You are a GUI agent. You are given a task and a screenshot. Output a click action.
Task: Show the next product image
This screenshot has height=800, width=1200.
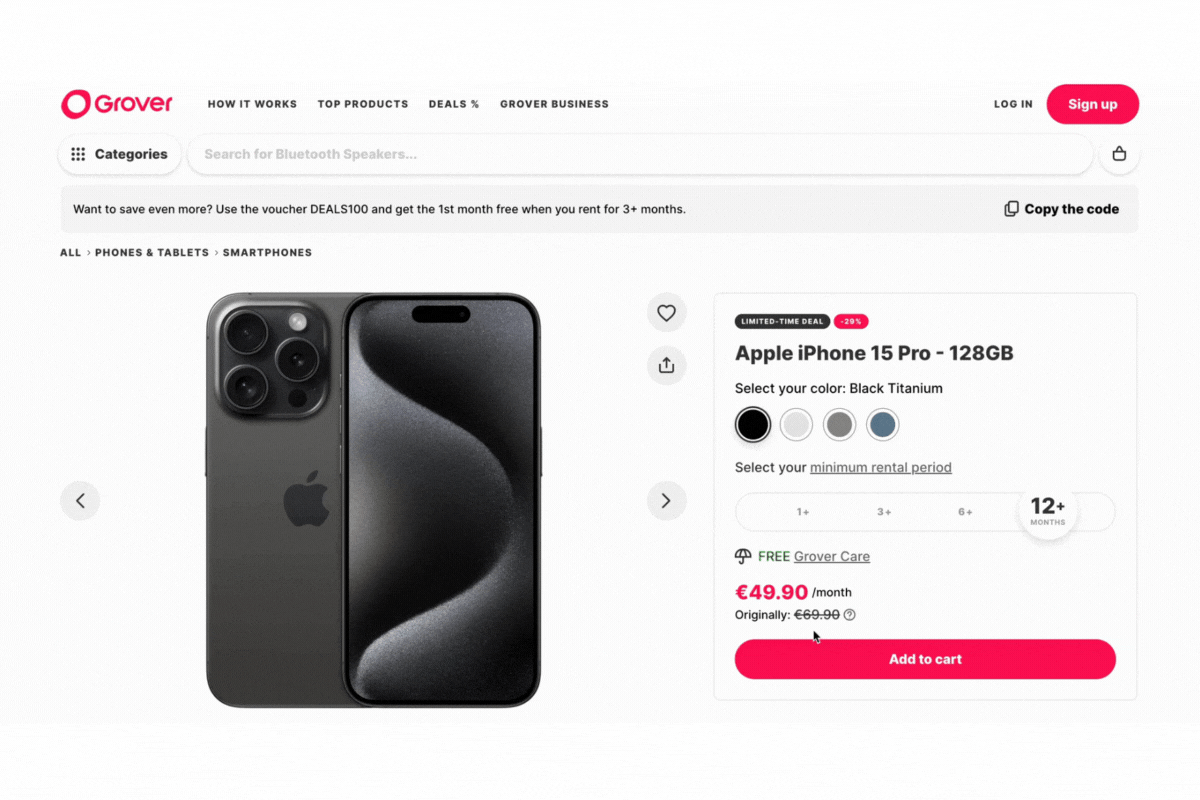(666, 500)
